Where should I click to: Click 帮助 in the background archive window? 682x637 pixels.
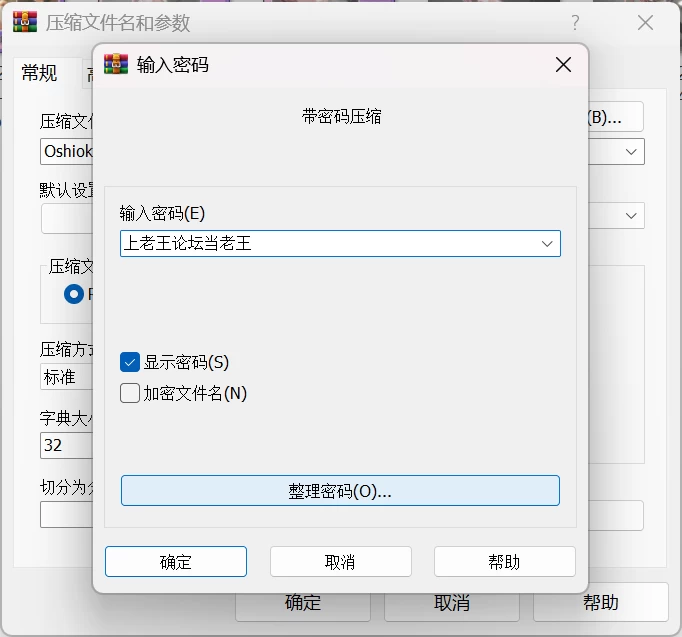[x=601, y=603]
